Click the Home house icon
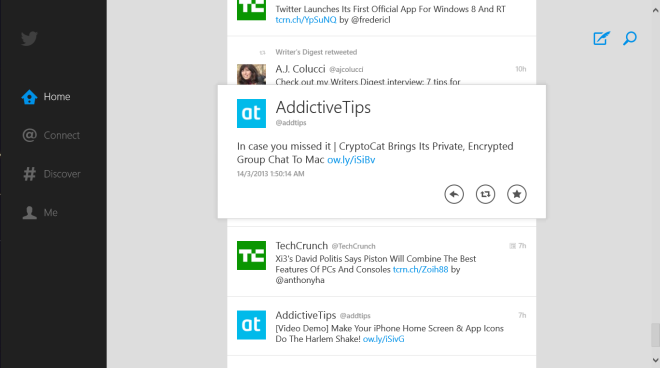 (29, 97)
